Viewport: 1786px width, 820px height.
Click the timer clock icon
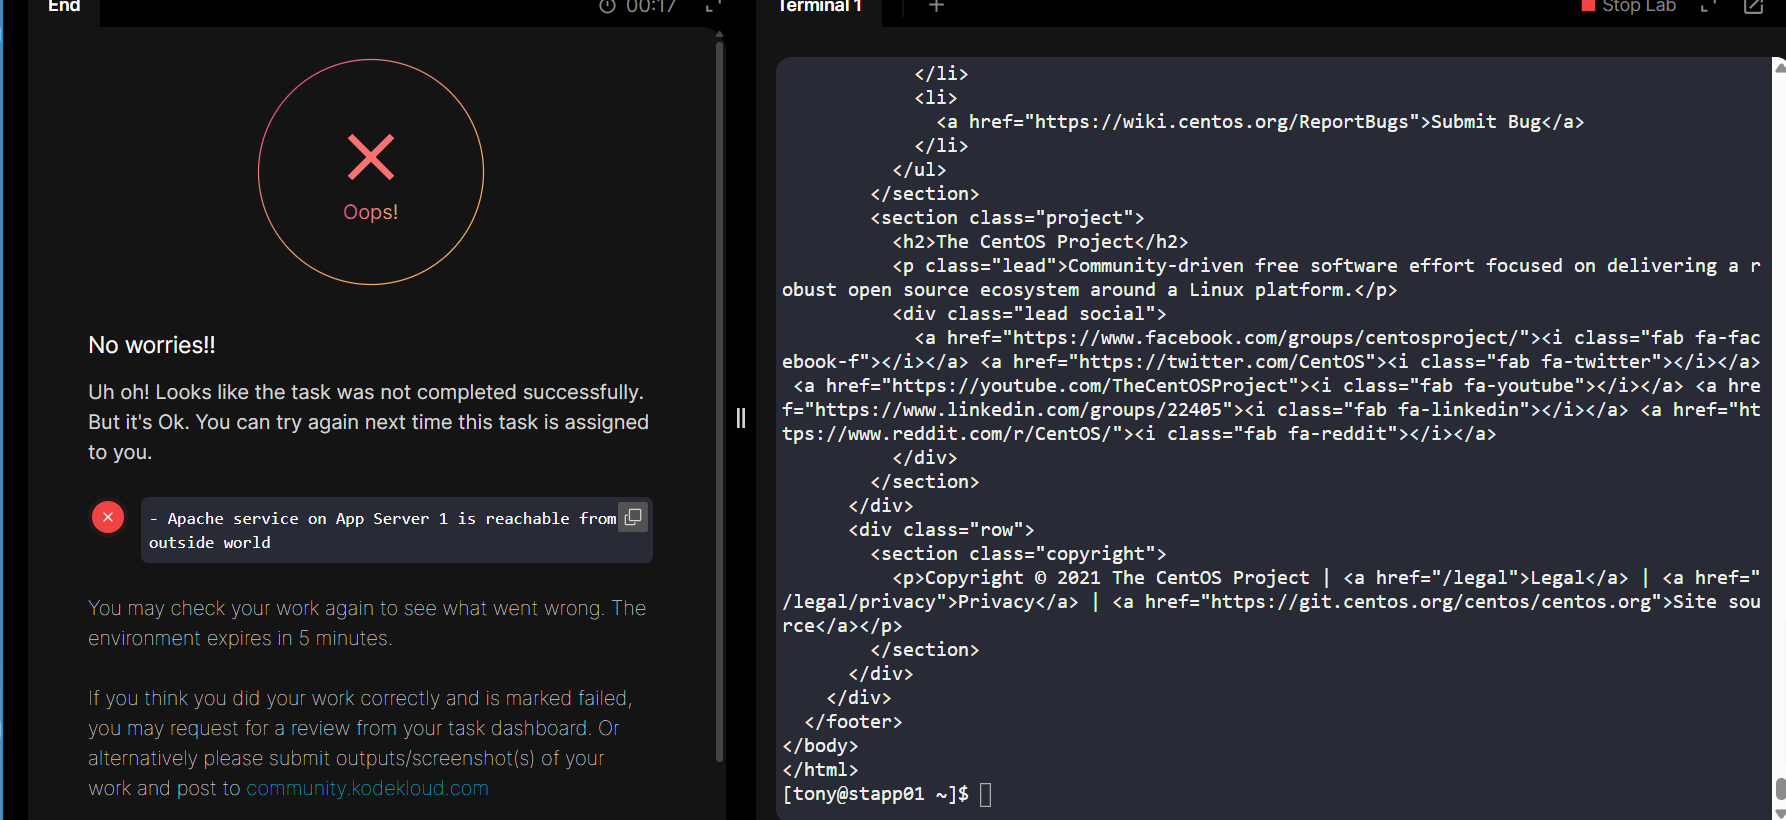point(607,6)
